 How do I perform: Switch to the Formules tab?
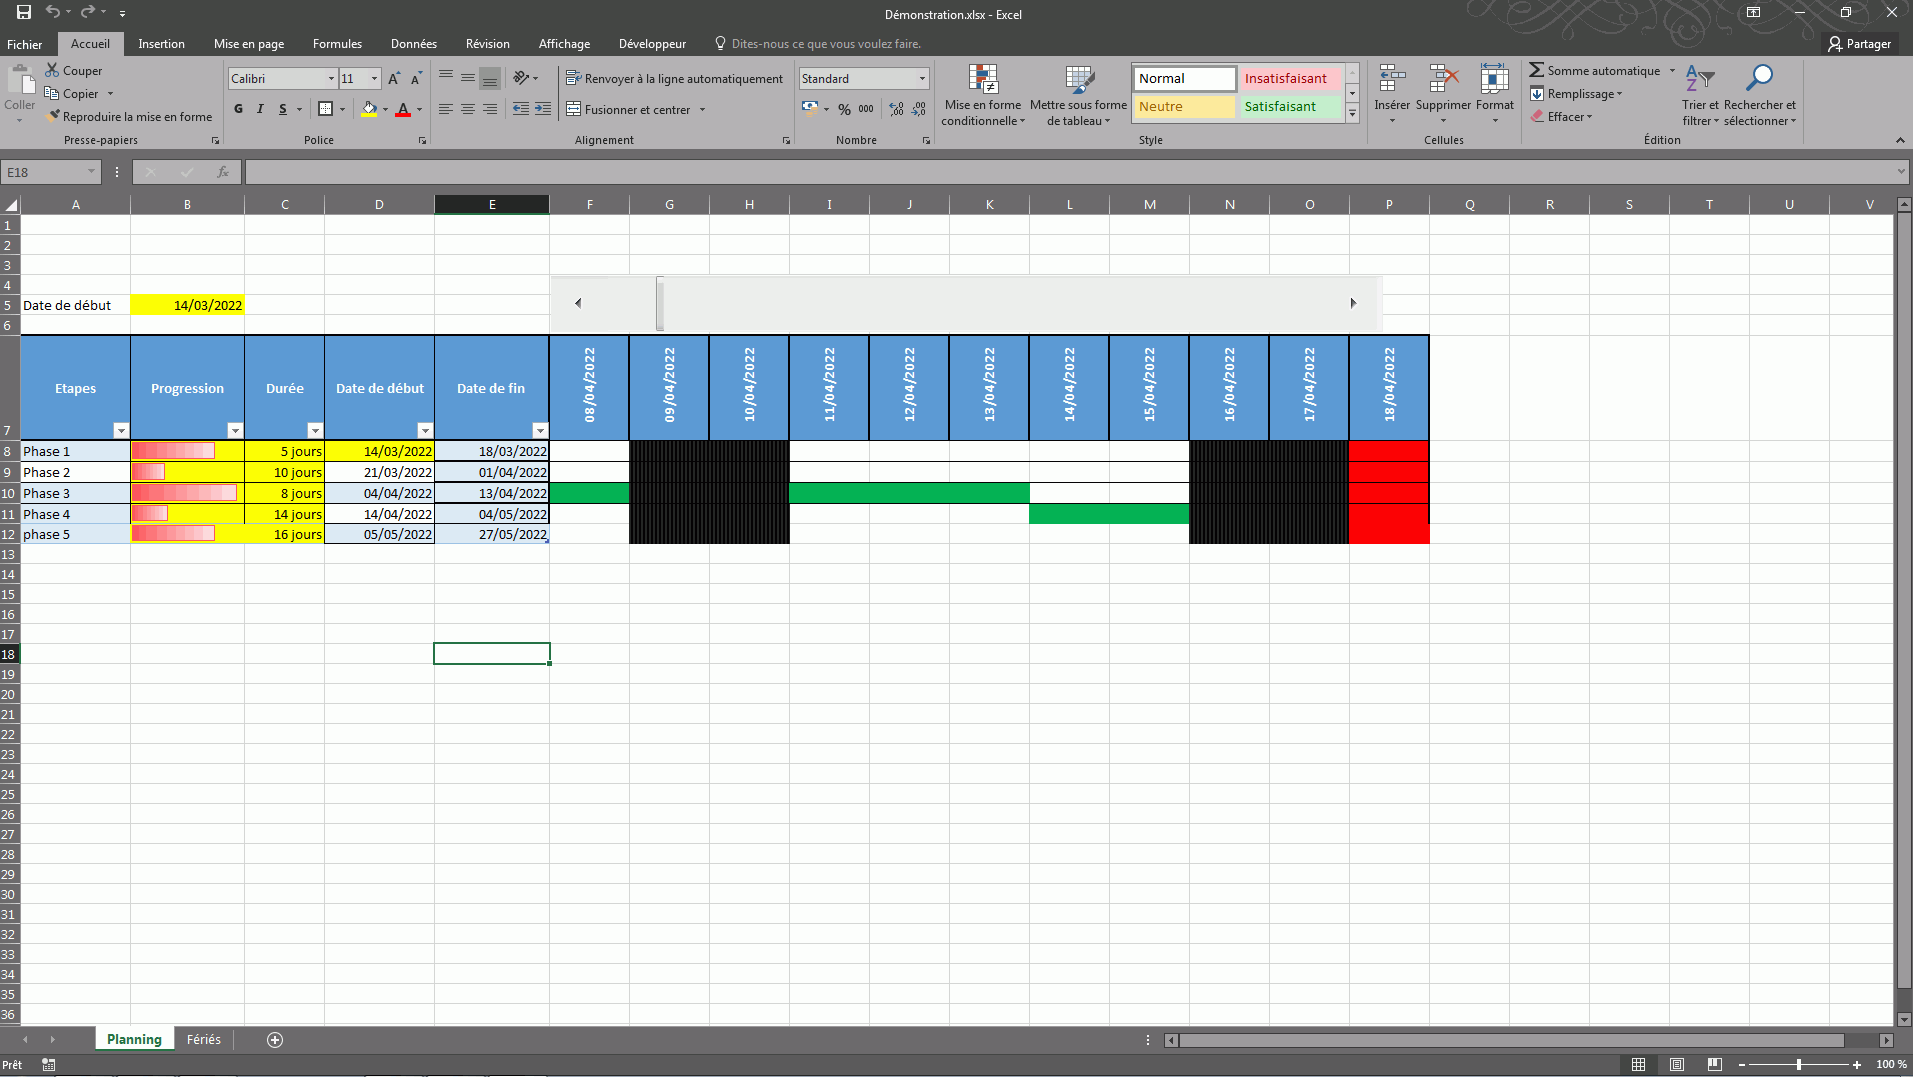(x=337, y=44)
